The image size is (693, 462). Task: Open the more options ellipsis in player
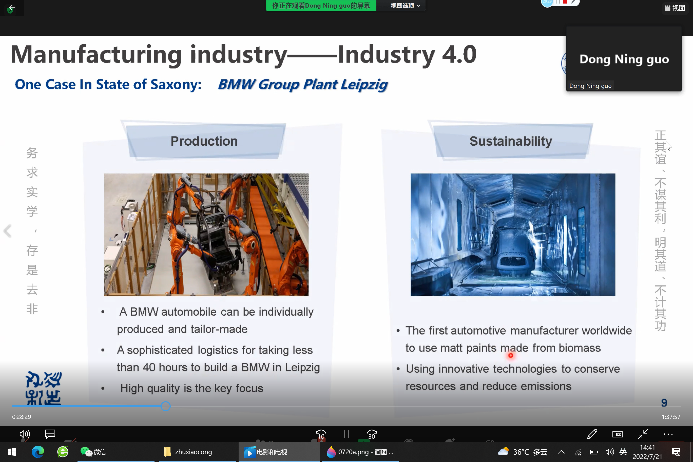click(667, 434)
